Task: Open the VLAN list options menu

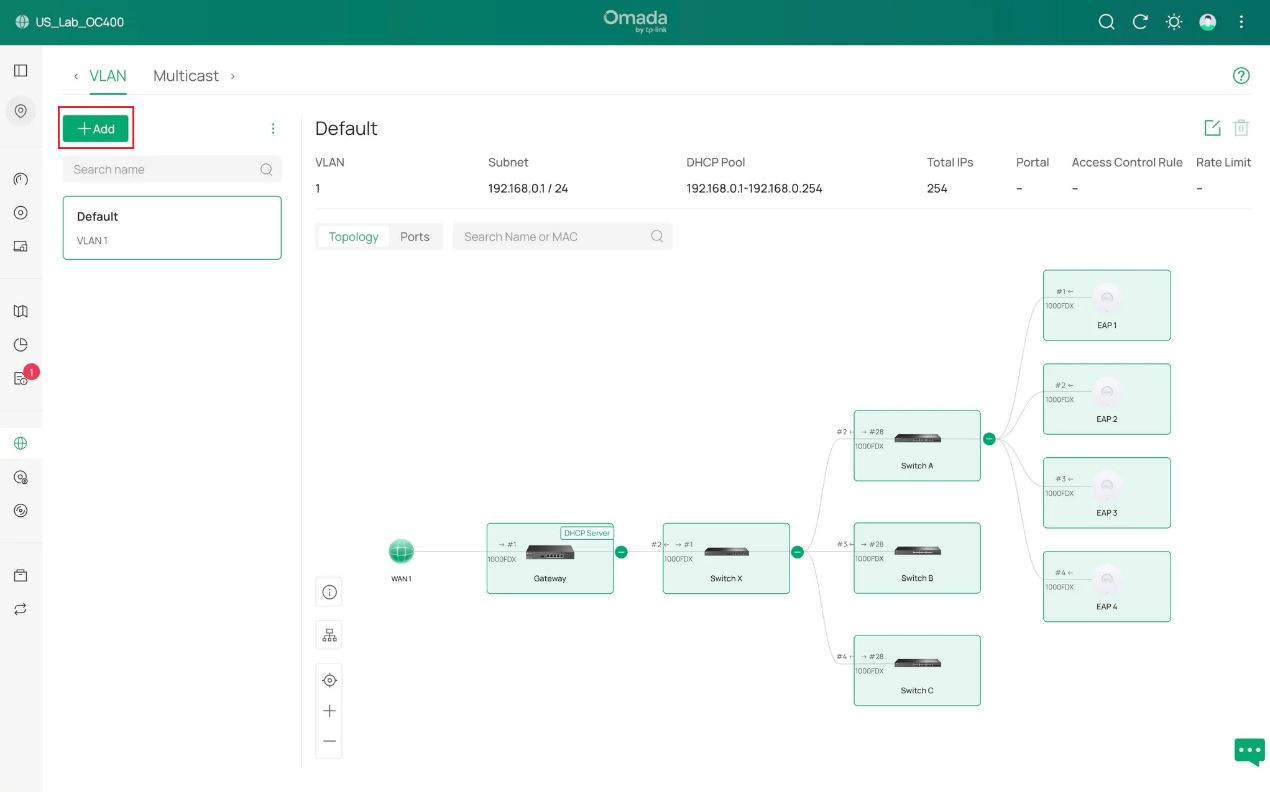Action: (x=273, y=128)
